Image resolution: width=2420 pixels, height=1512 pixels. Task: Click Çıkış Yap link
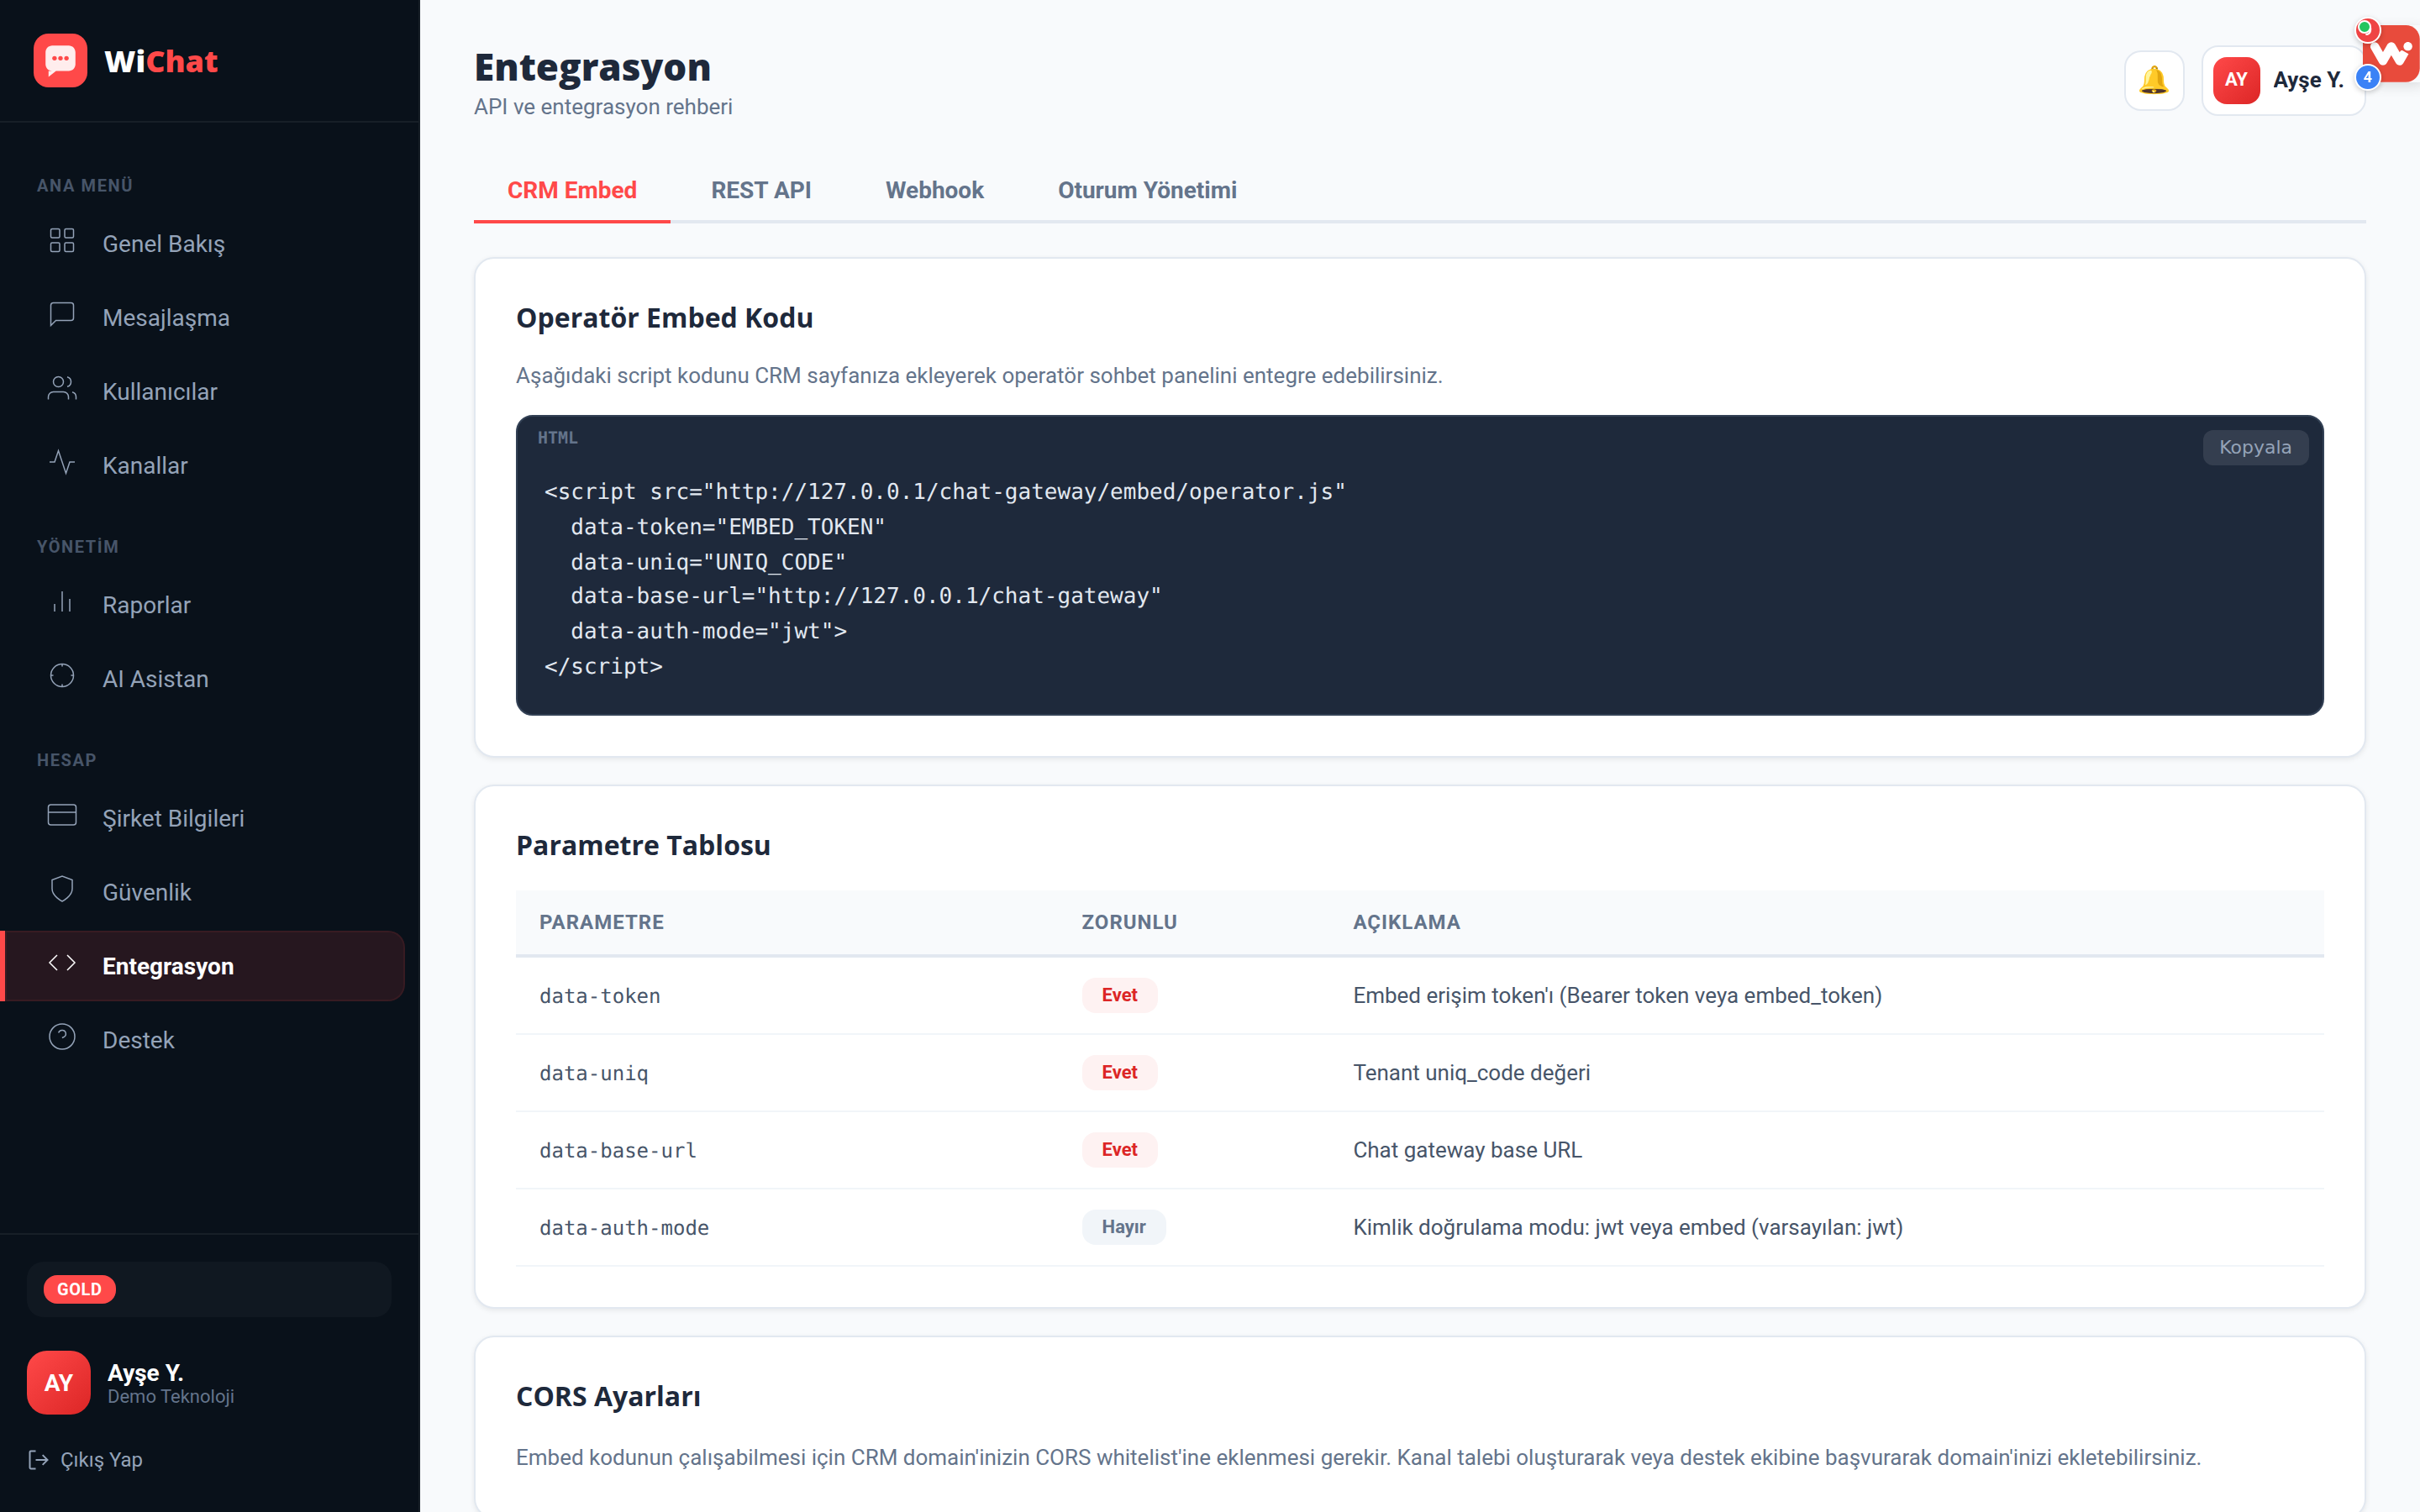coord(86,1460)
